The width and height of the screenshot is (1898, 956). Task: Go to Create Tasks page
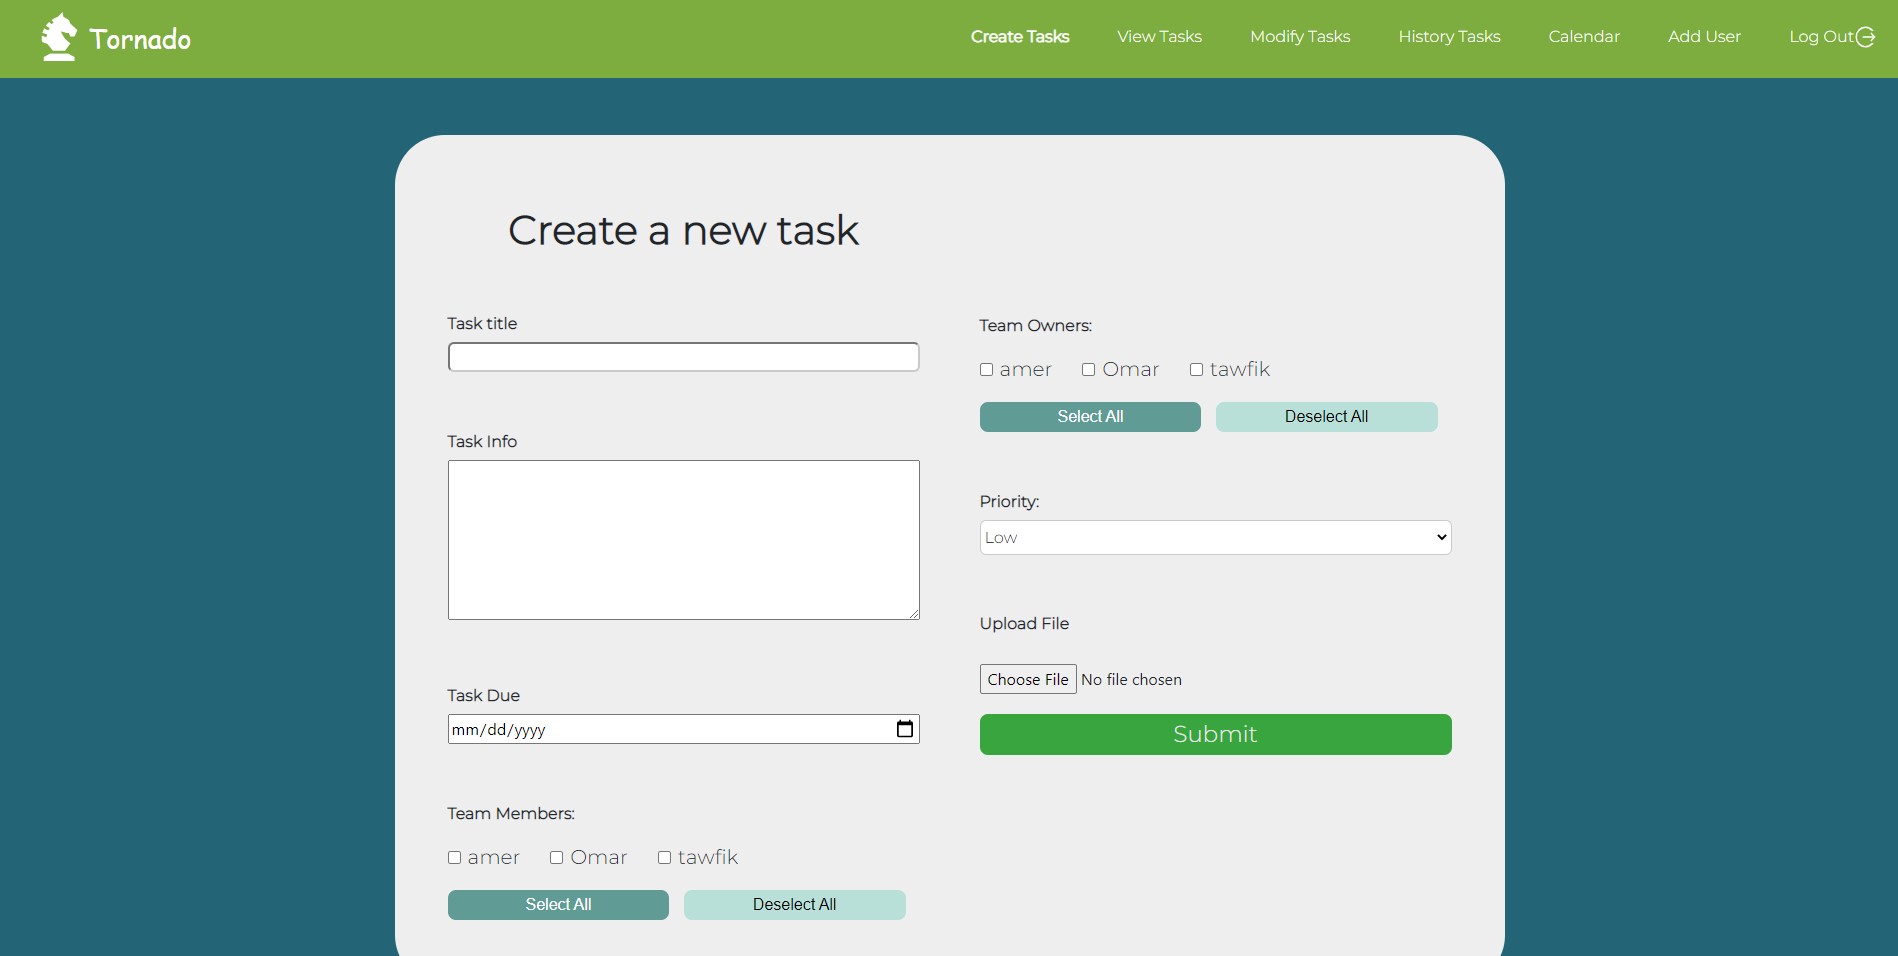click(1020, 37)
